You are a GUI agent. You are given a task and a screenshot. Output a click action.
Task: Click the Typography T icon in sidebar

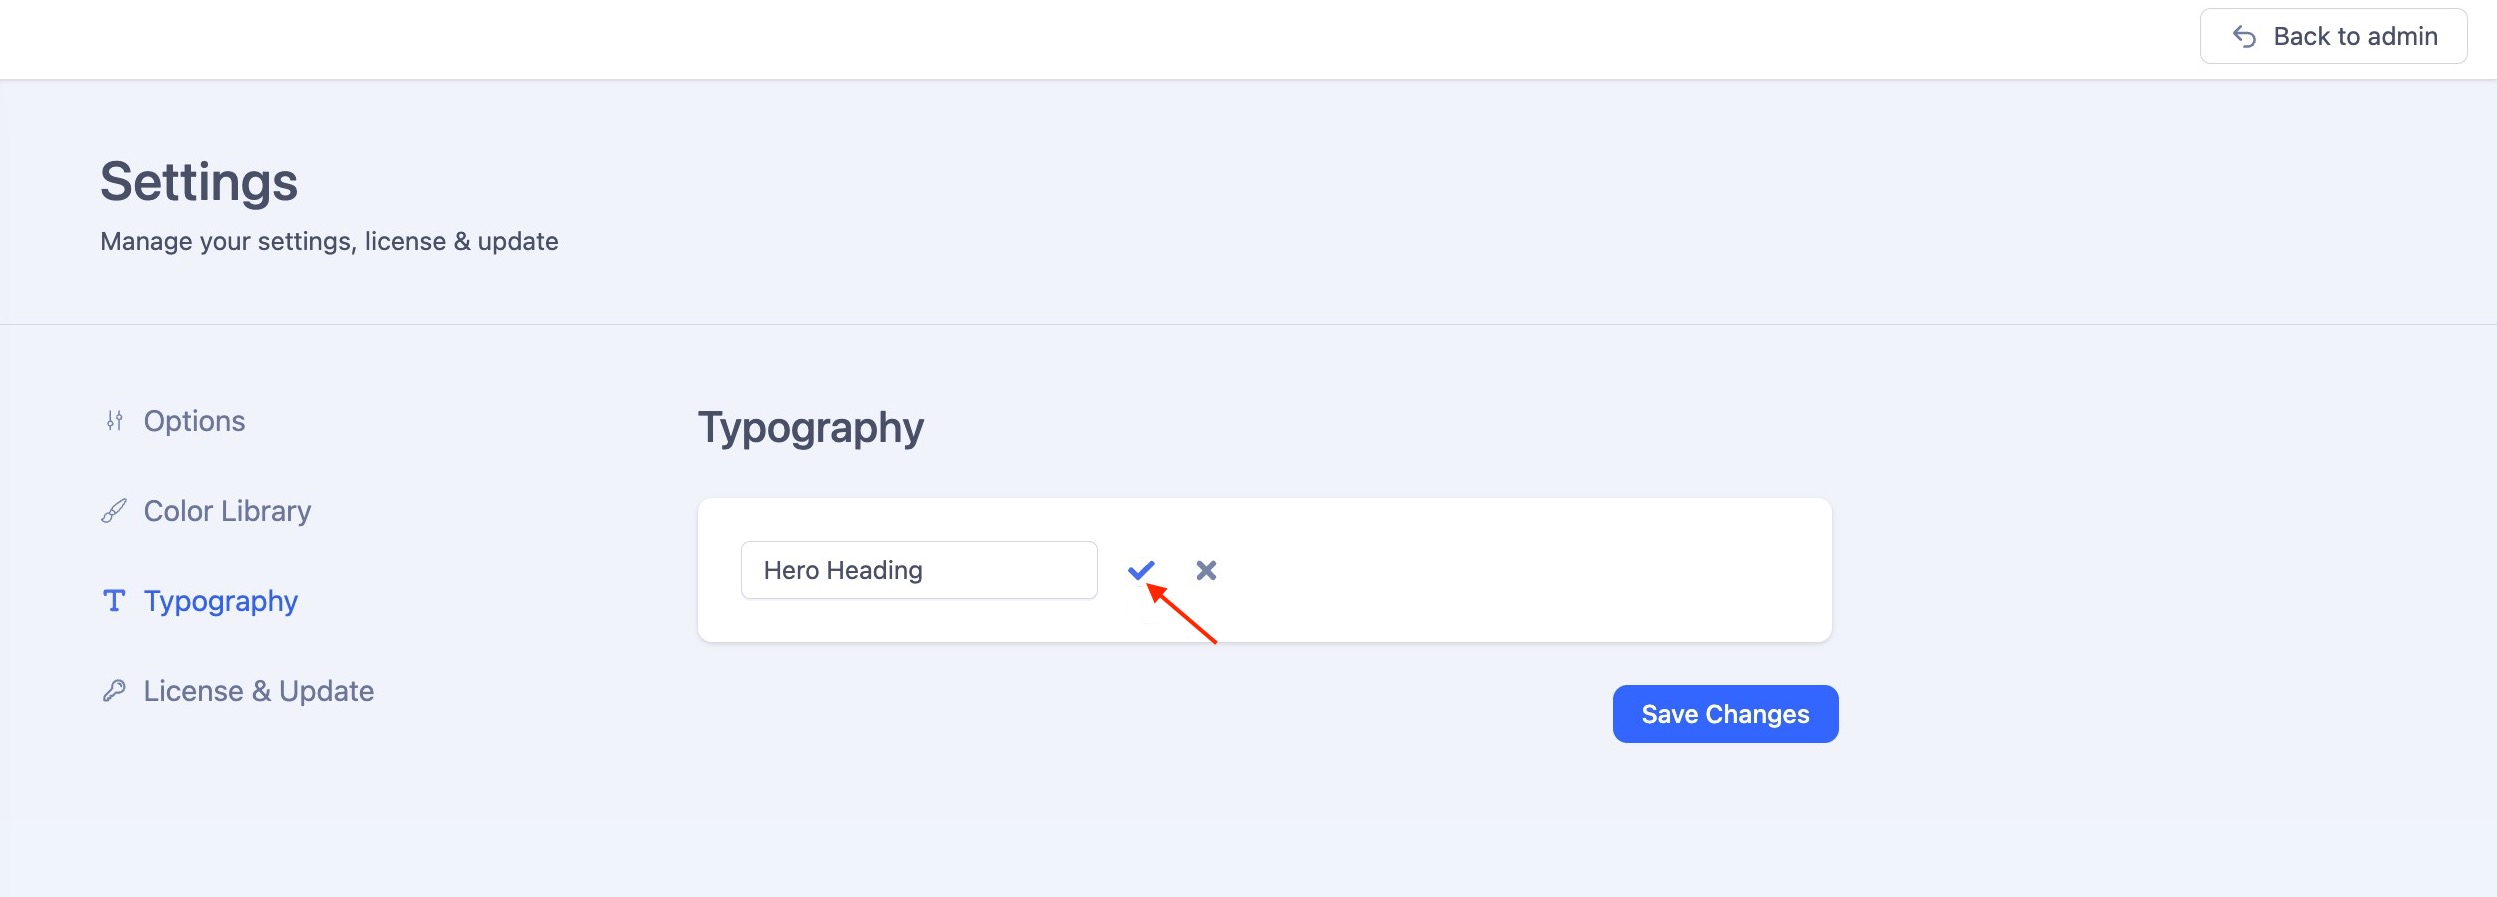tap(114, 601)
